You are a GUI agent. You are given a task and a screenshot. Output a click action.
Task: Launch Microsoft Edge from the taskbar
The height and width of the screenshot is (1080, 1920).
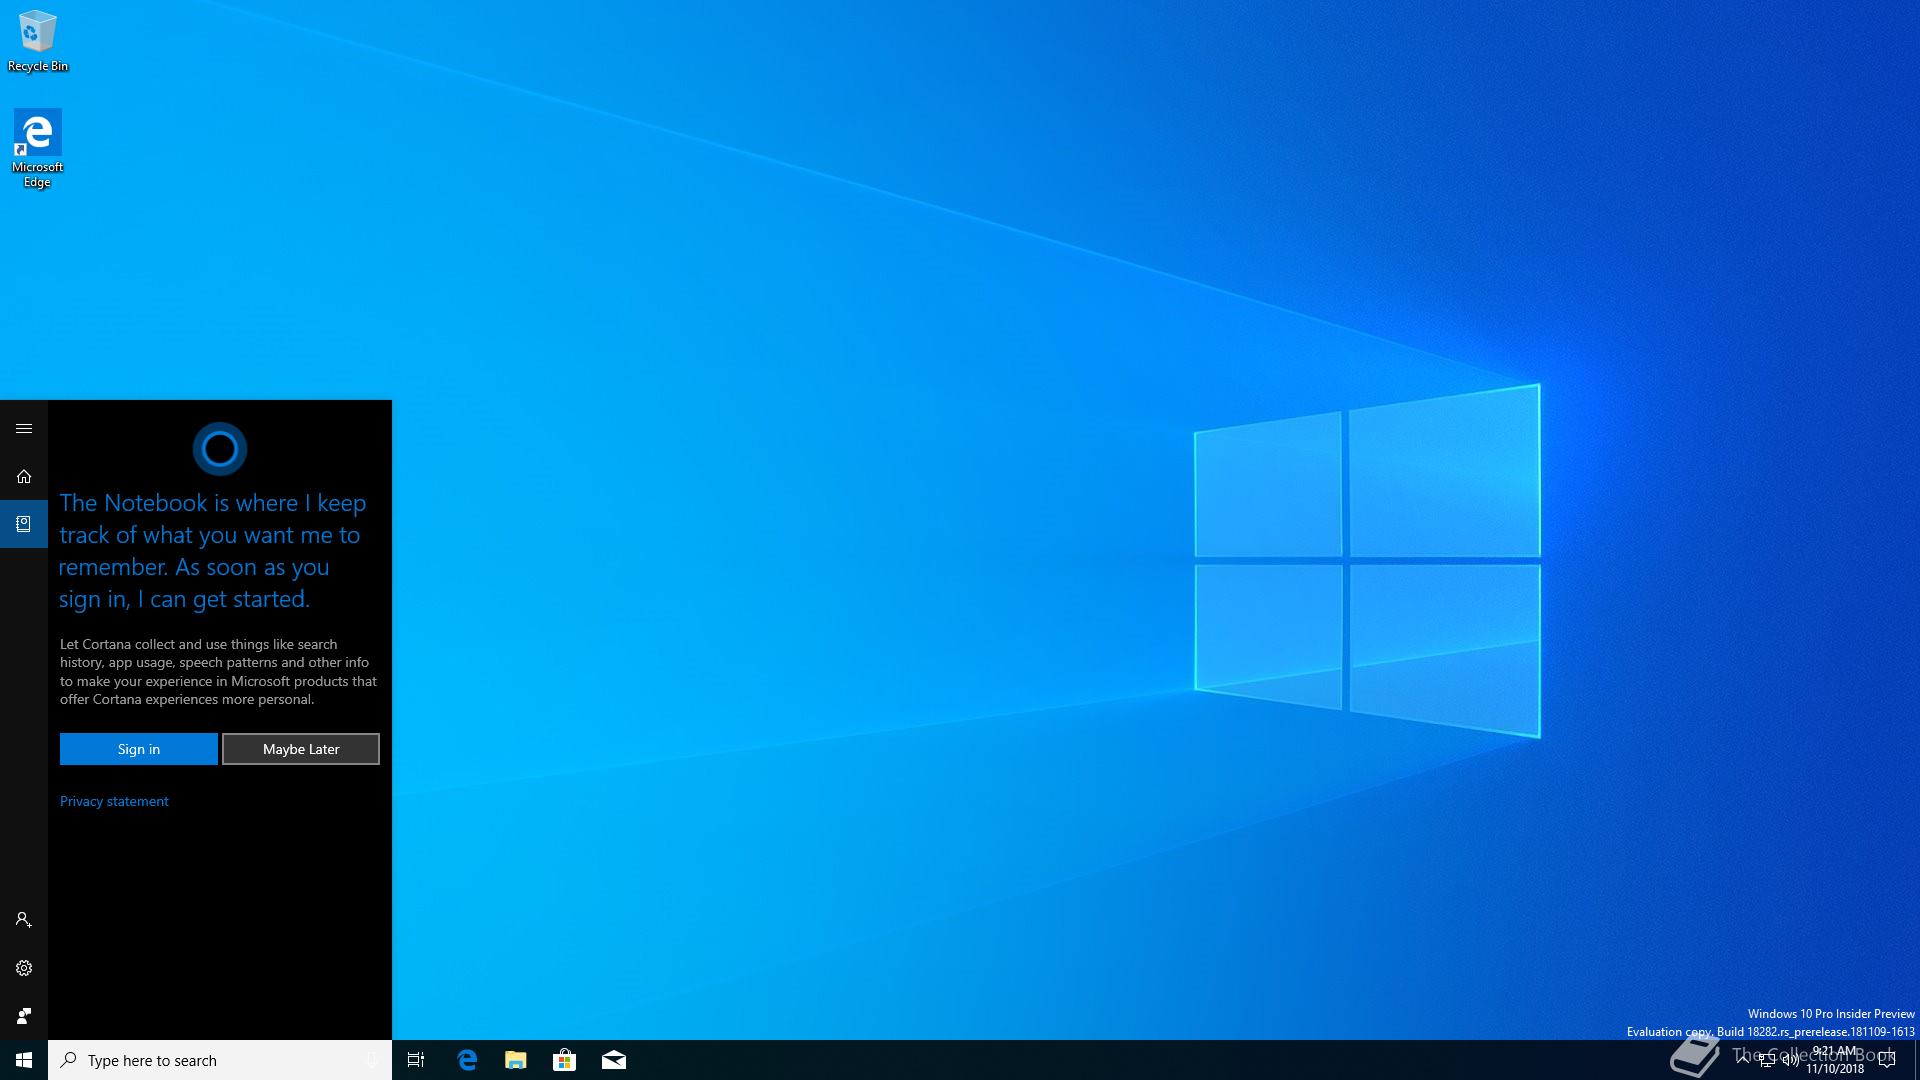[467, 1060]
